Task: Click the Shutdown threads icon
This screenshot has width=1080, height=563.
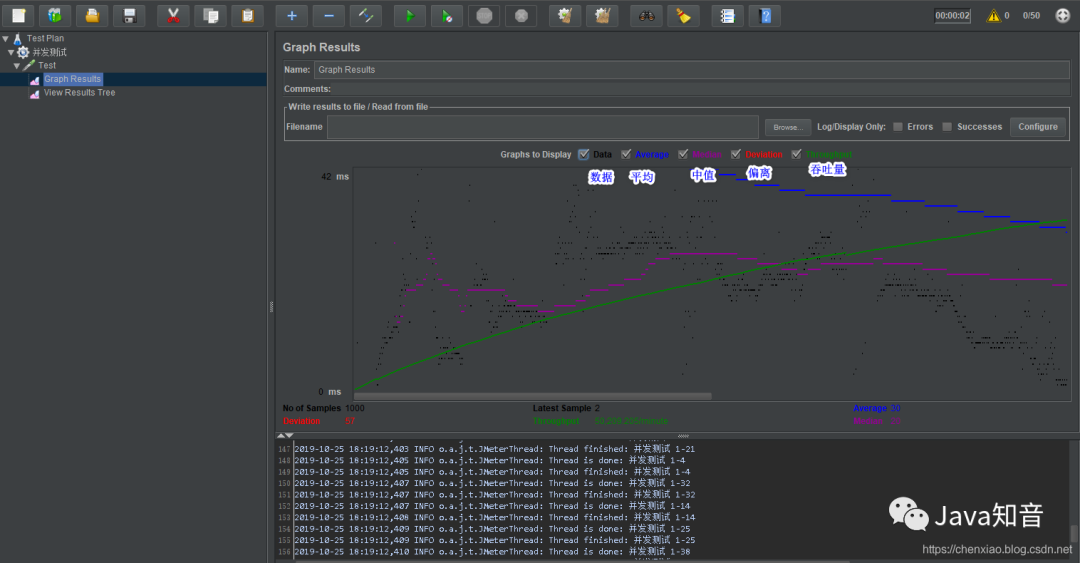Action: pyautogui.click(x=521, y=15)
